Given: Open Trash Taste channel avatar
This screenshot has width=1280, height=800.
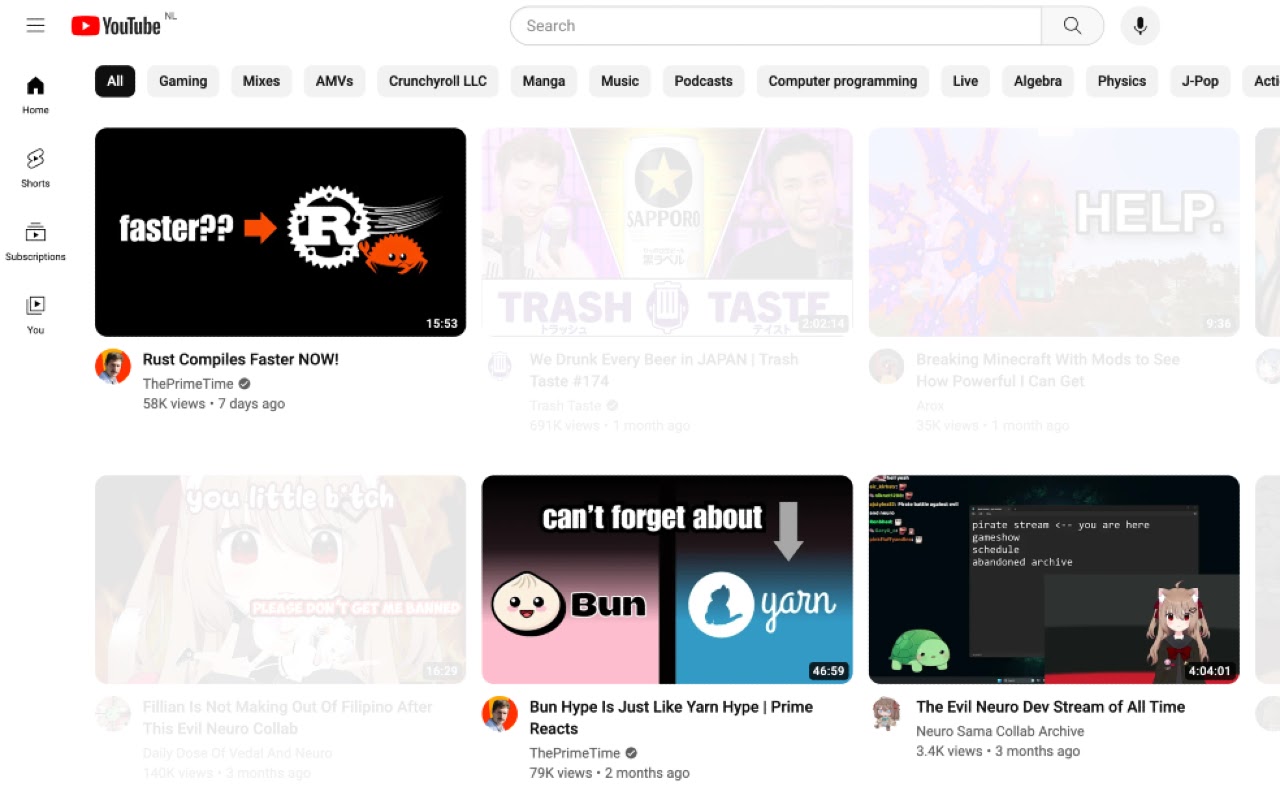Looking at the screenshot, I should (500, 366).
